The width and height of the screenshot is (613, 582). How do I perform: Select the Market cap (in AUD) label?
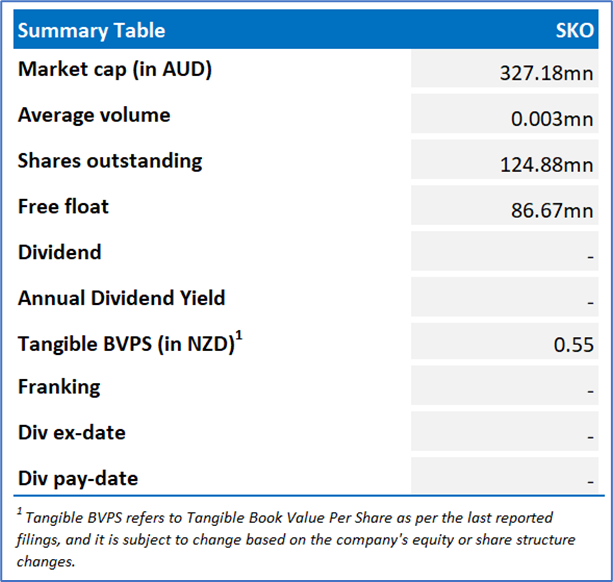tap(115, 69)
